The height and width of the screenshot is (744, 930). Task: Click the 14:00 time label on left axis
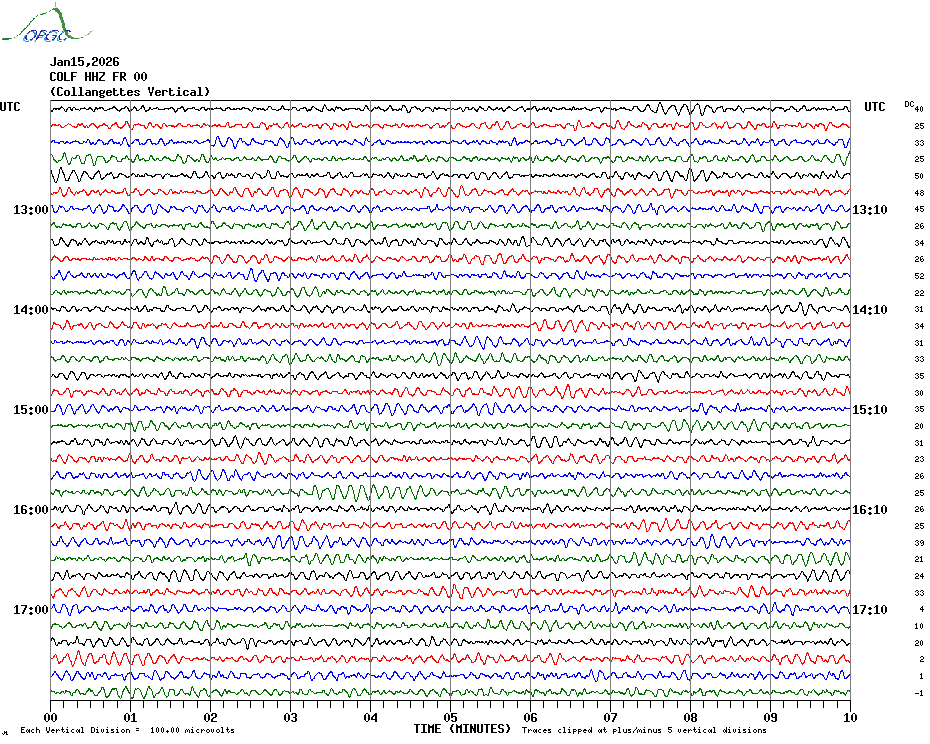coord(30,310)
